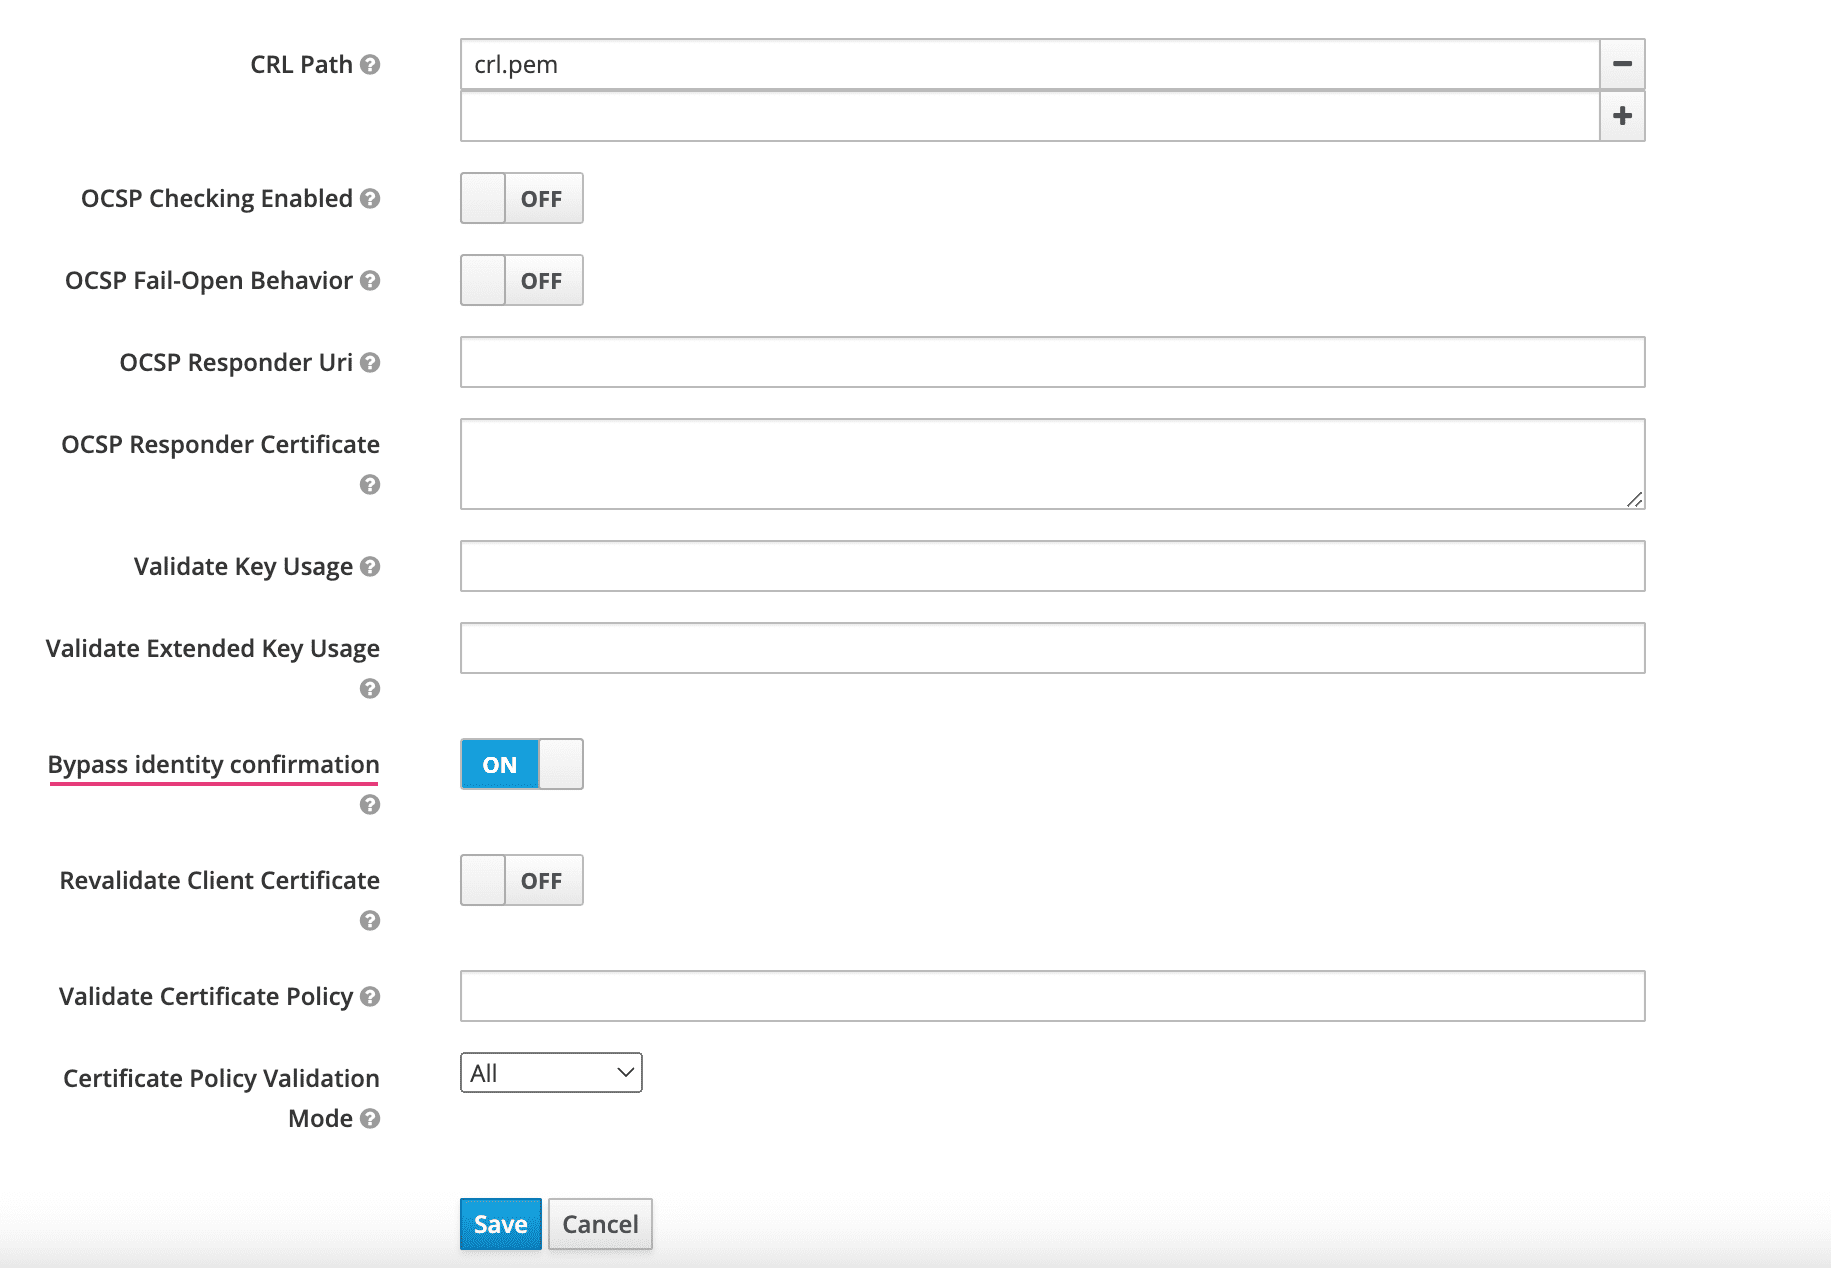Enable OCSP Checking toggle
The image size is (1831, 1268).
(521, 199)
